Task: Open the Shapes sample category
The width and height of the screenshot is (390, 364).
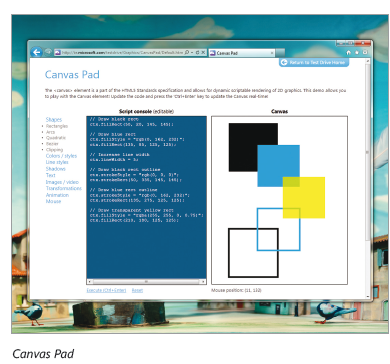Action: (54, 119)
